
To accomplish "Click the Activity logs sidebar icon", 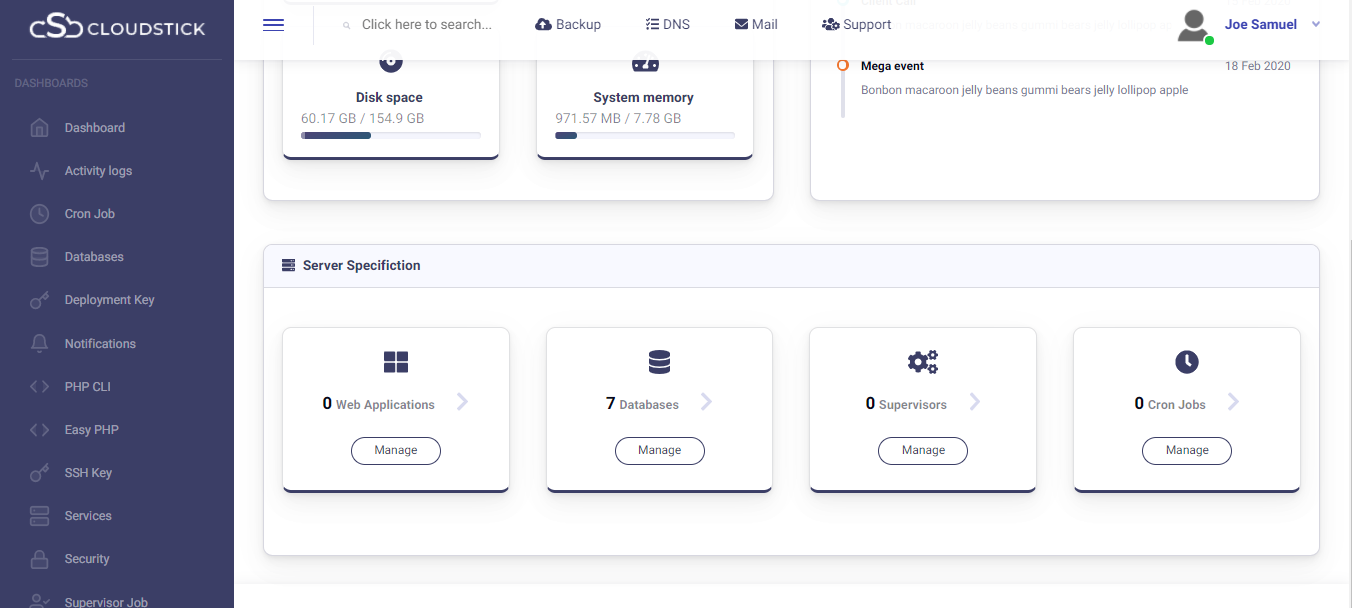I will click(x=39, y=171).
